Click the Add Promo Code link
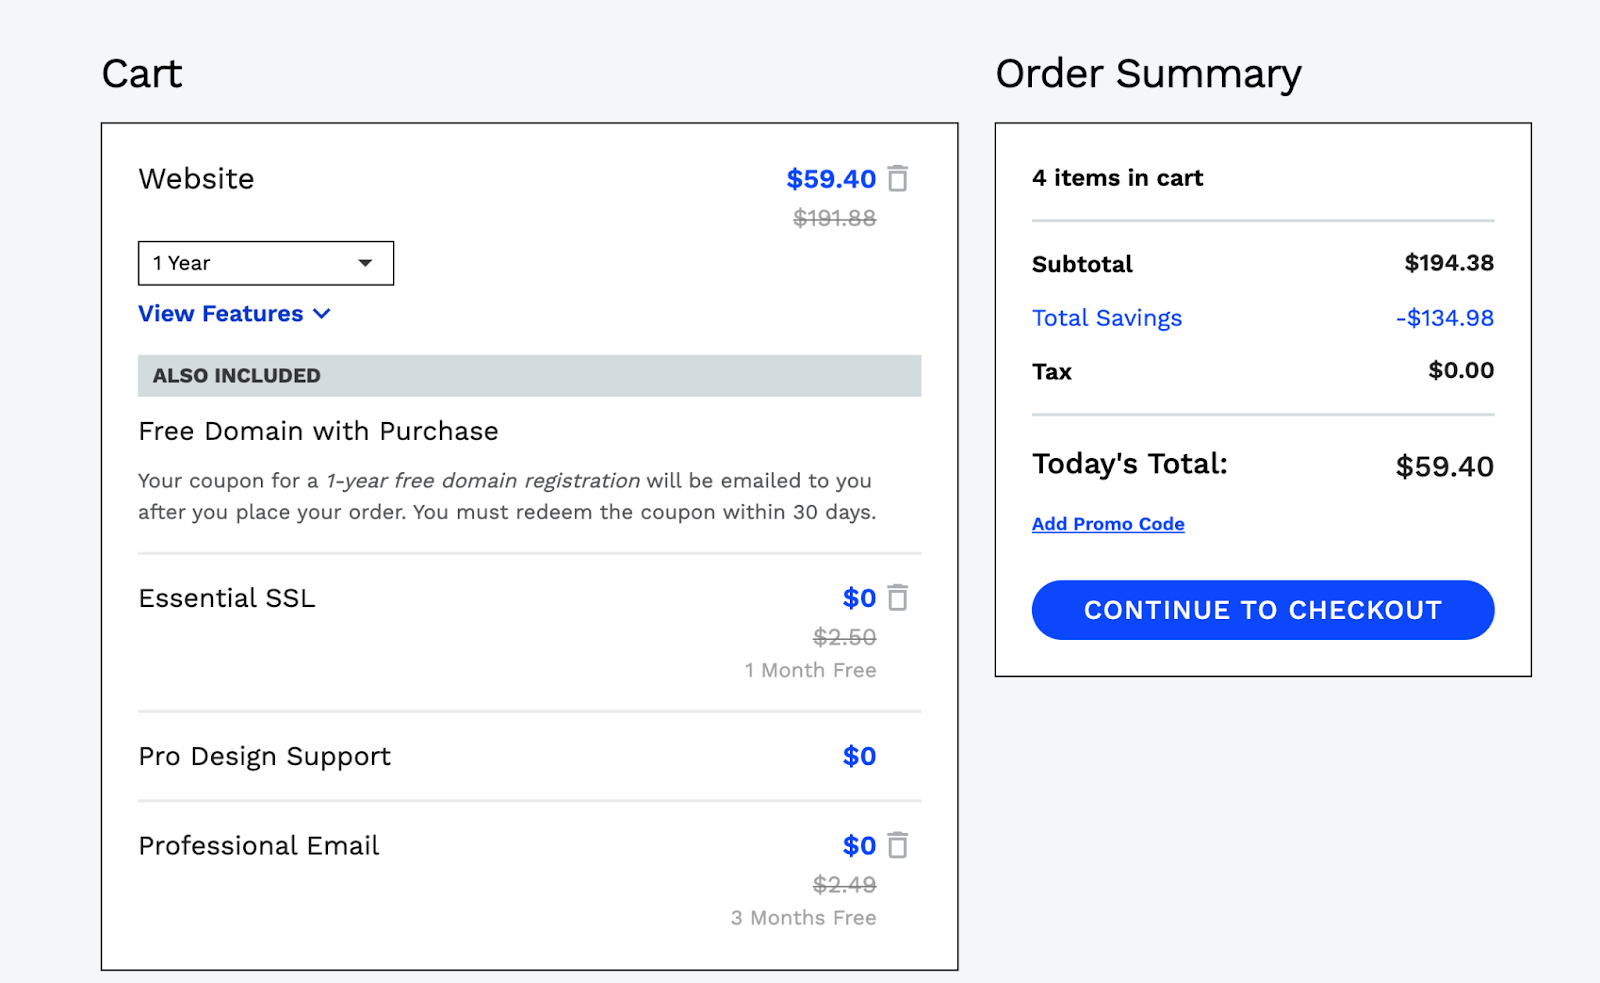Screen dimensions: 1600x983 click(1108, 524)
